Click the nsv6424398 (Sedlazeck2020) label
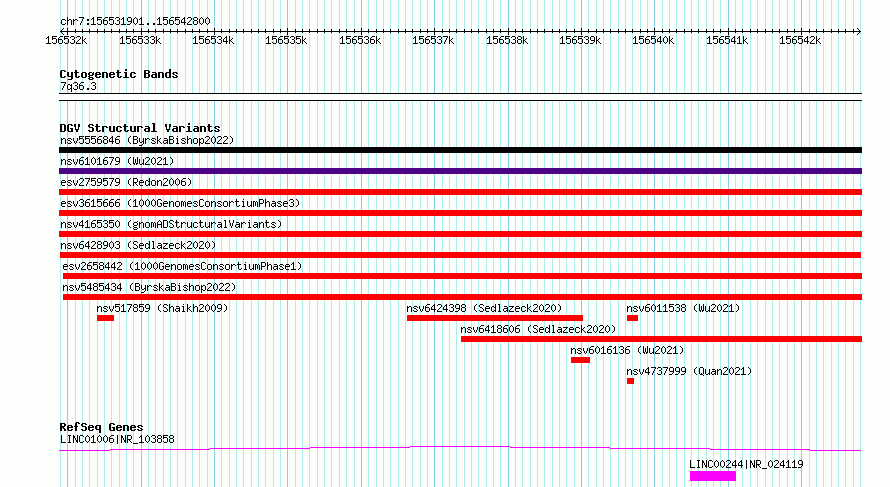Screen dimensions: 890x487 click(484, 308)
